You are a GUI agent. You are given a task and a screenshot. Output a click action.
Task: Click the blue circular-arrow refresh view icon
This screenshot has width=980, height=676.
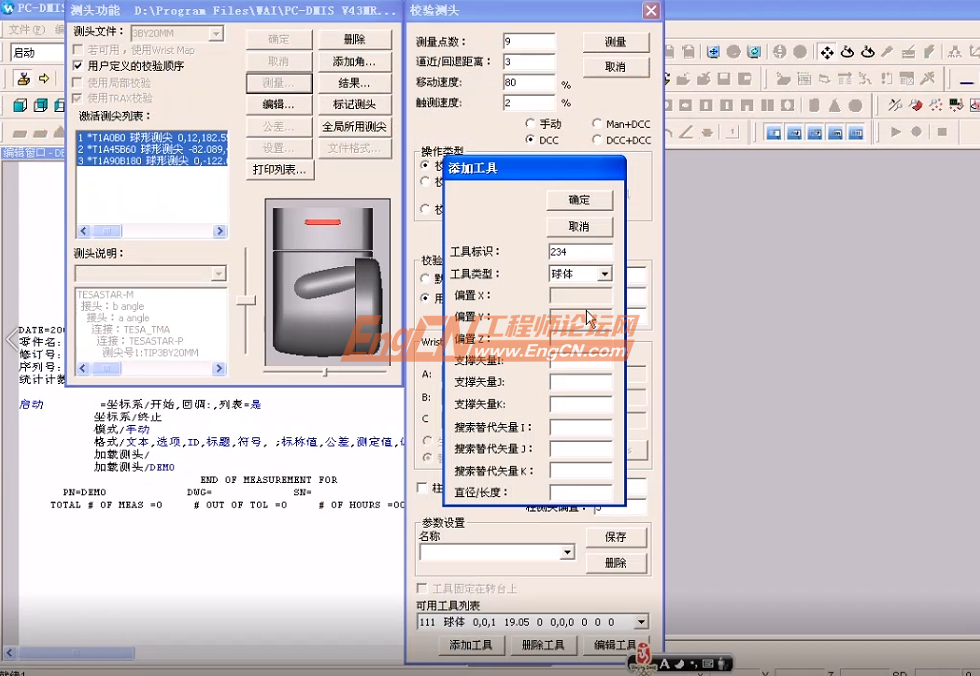point(754,52)
